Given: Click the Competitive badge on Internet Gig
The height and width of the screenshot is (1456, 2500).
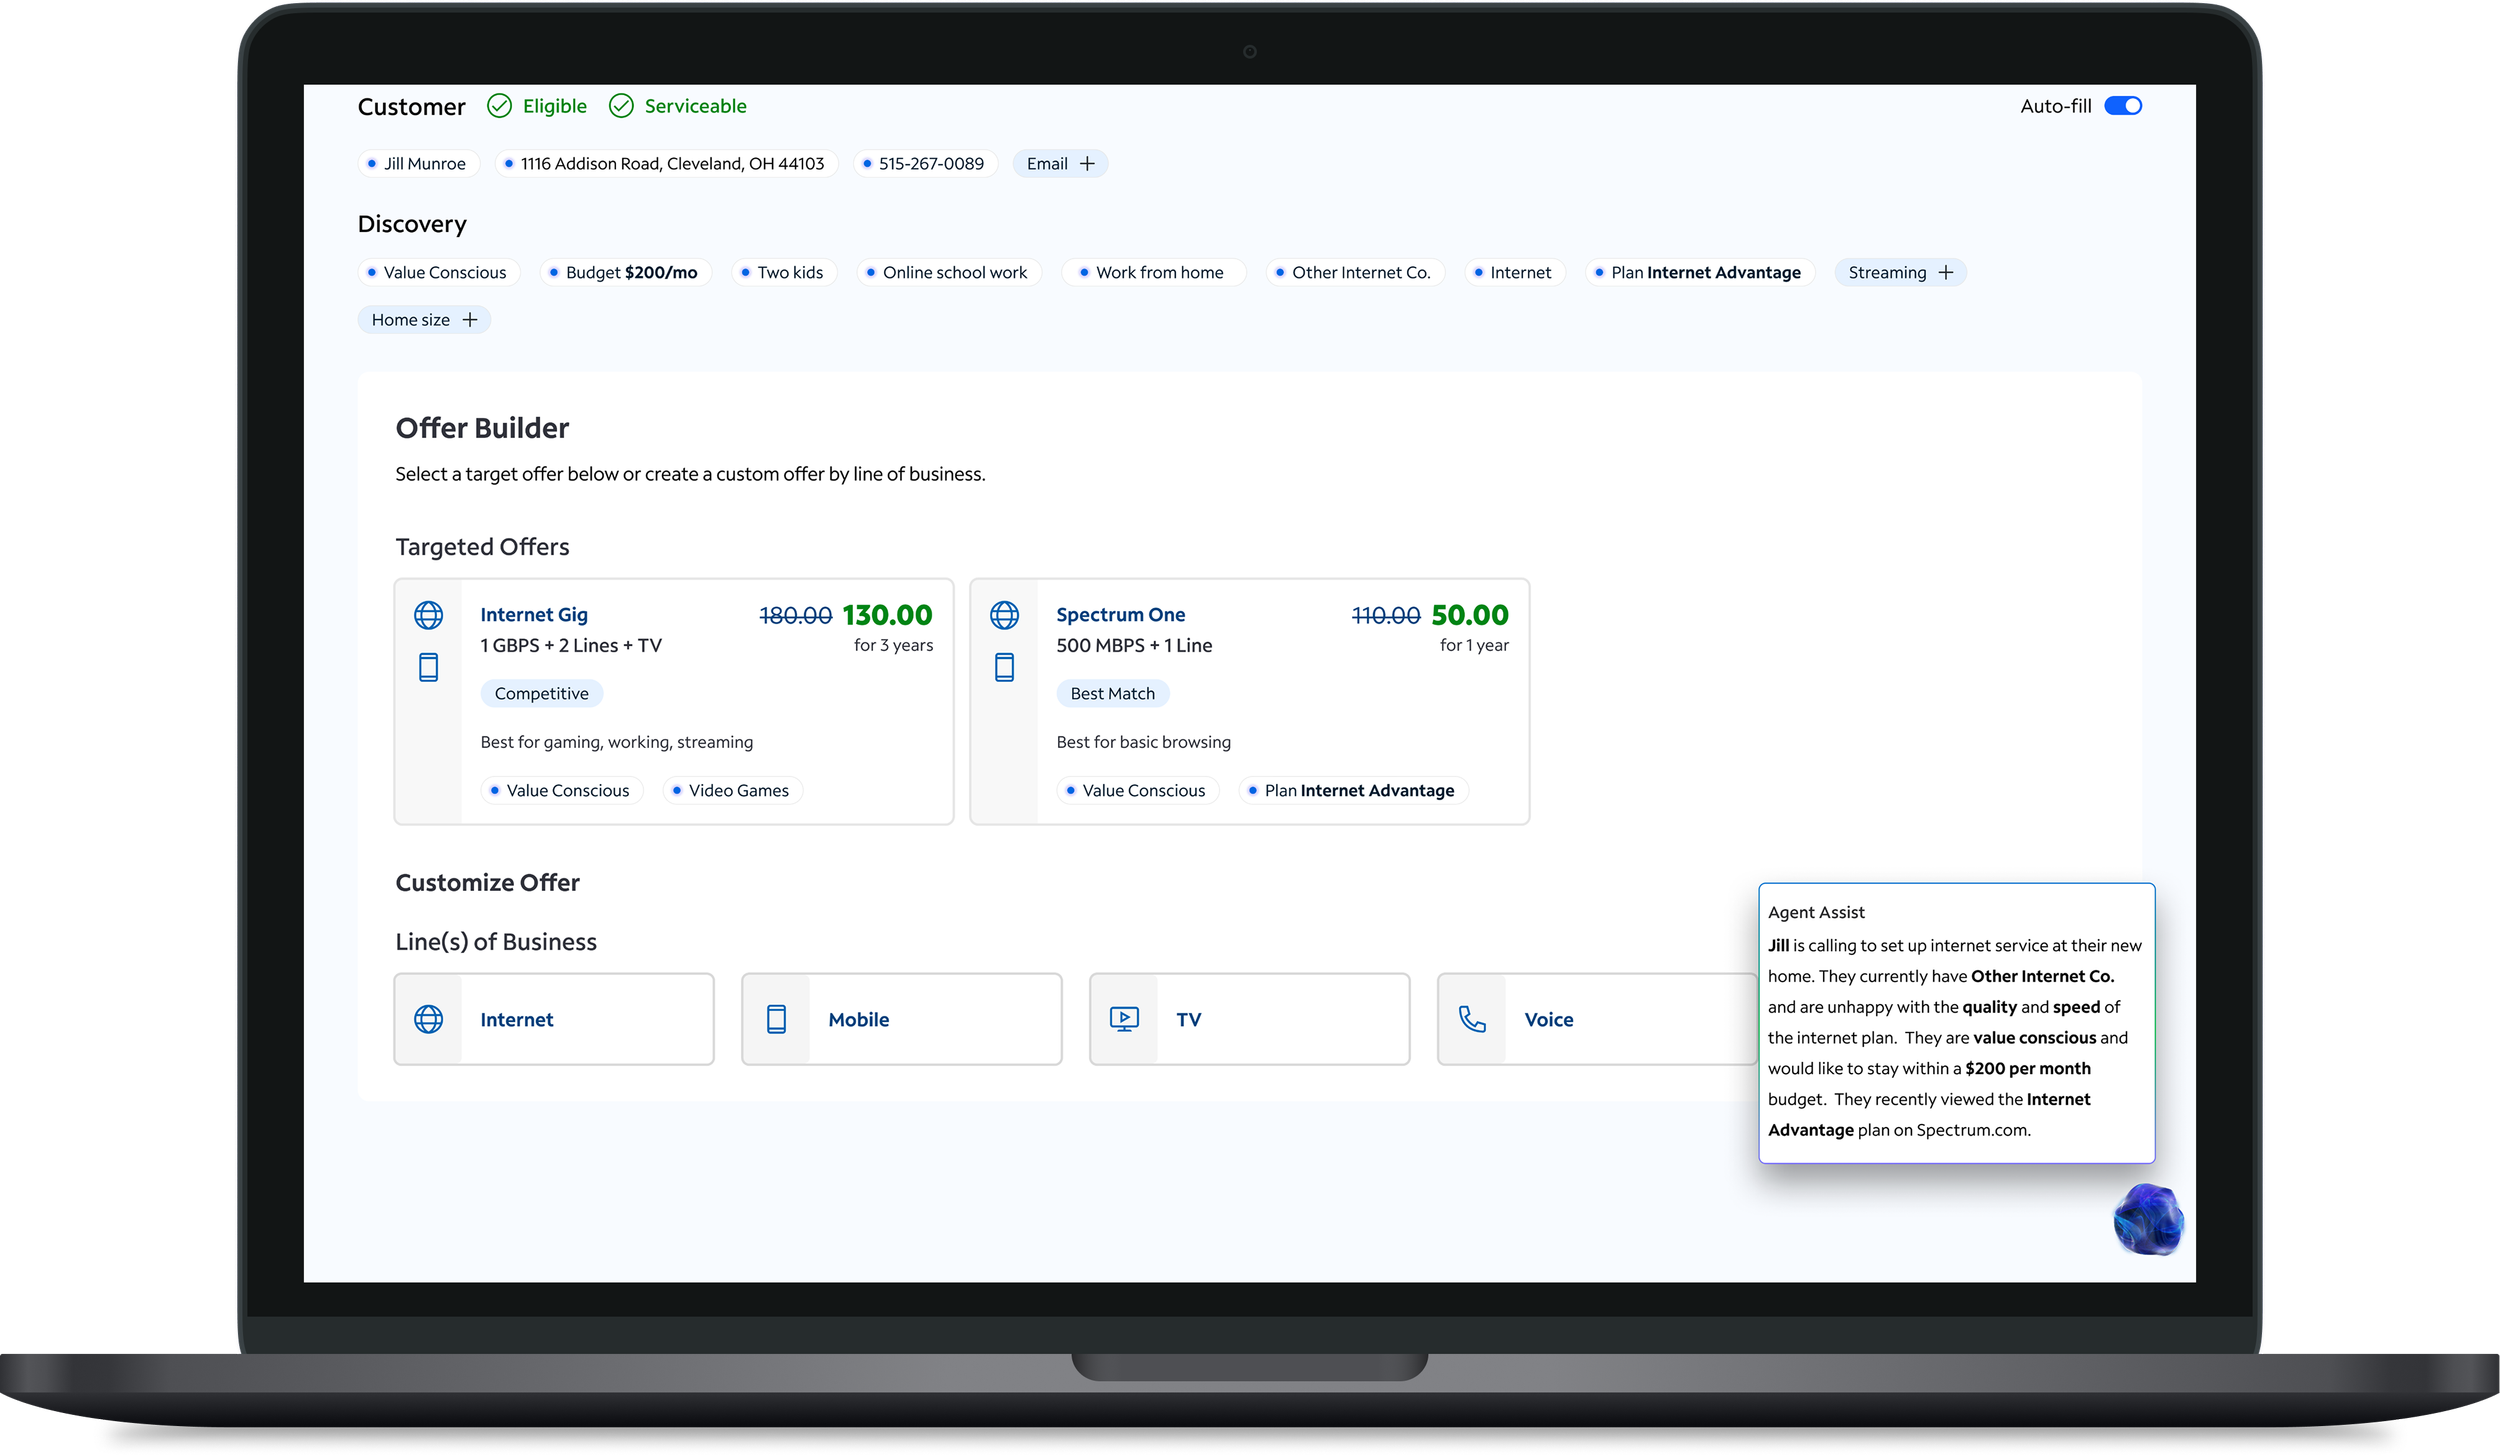Looking at the screenshot, I should (x=541, y=694).
